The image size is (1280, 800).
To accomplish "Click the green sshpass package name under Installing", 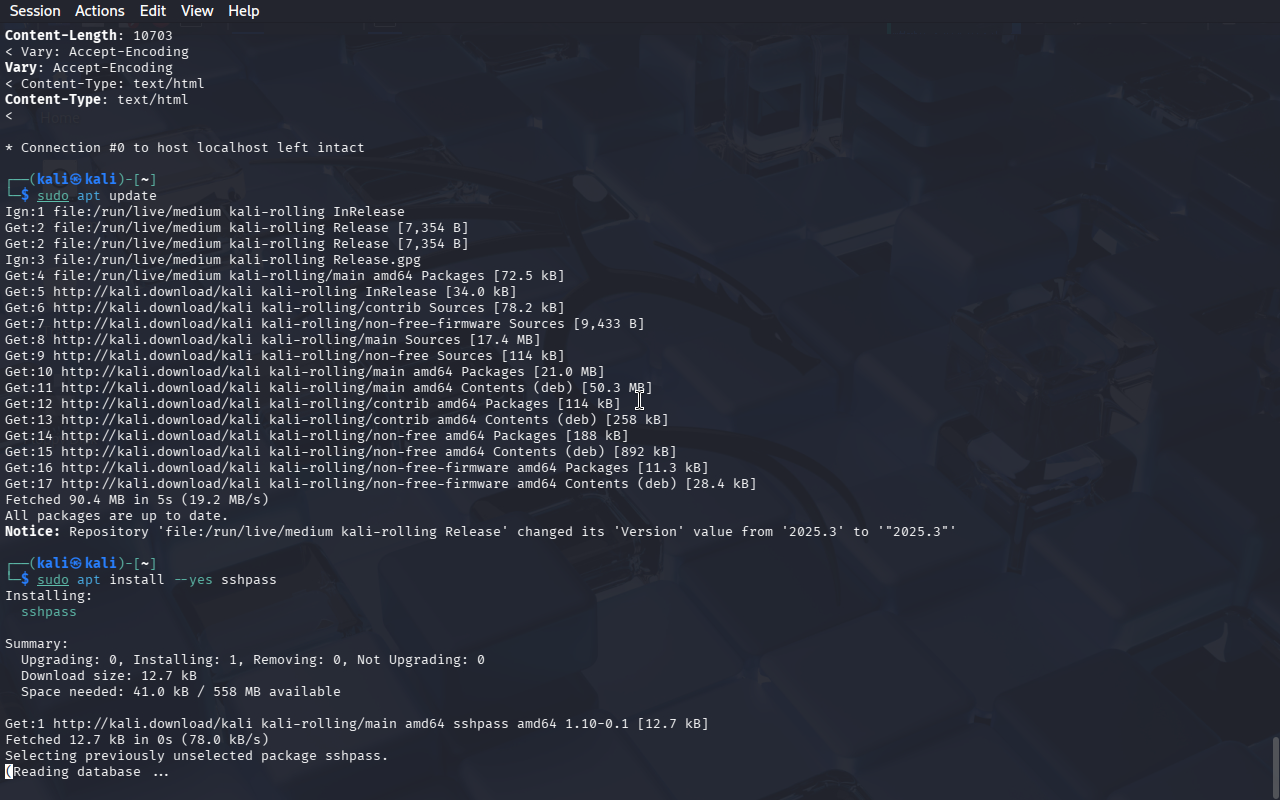I will tap(49, 612).
